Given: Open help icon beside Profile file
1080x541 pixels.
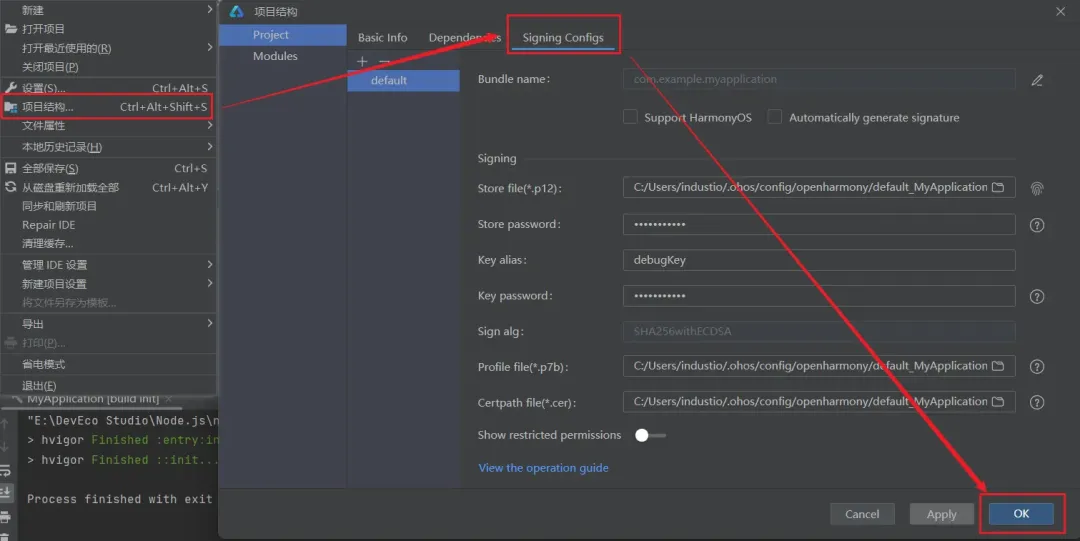Looking at the screenshot, I should coord(1037,367).
